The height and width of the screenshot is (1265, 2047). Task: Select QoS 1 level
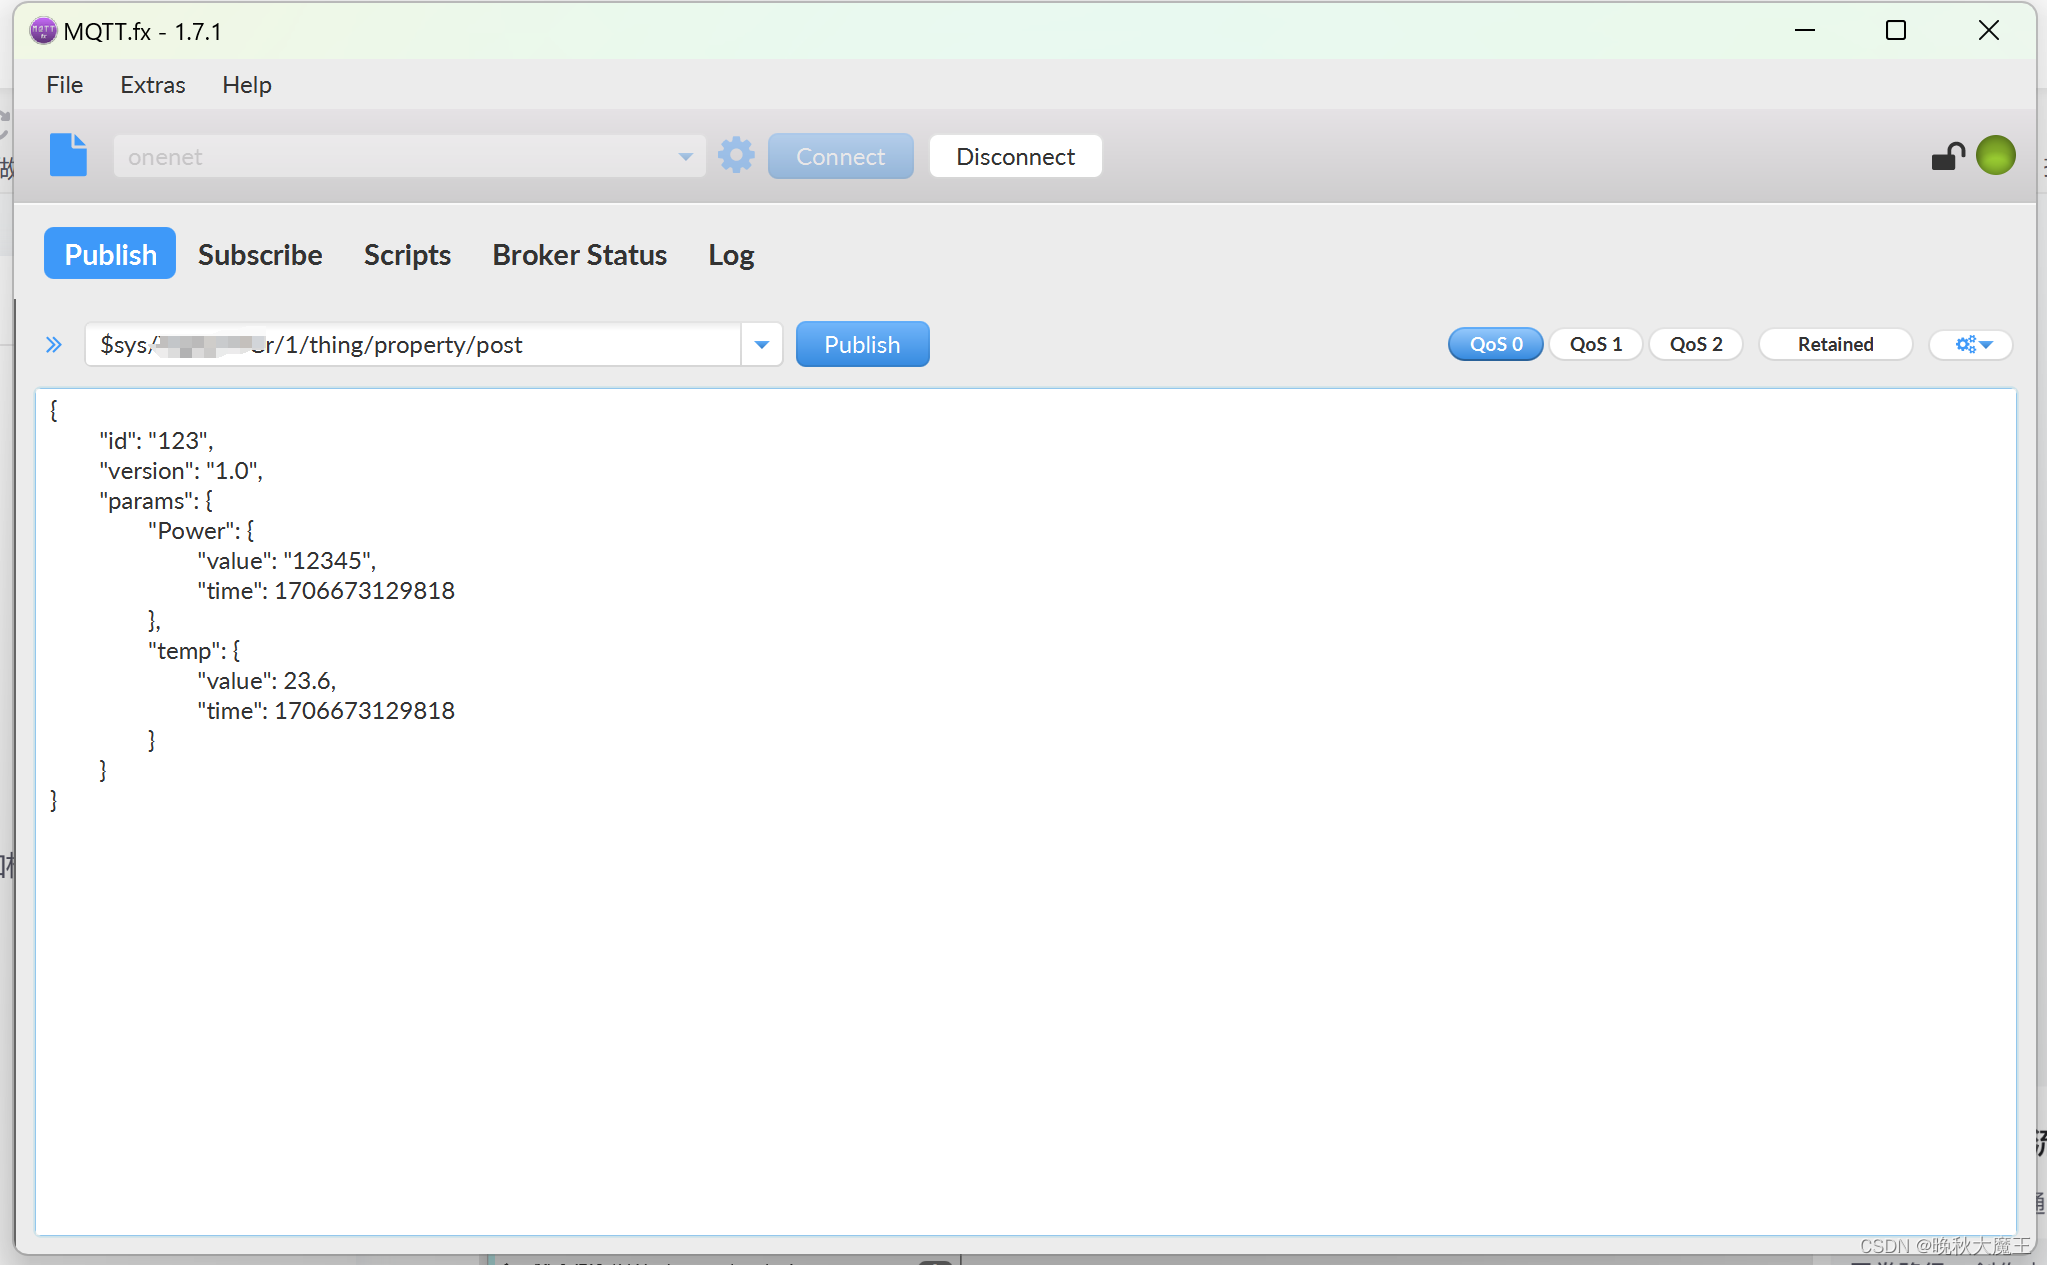[1595, 345]
